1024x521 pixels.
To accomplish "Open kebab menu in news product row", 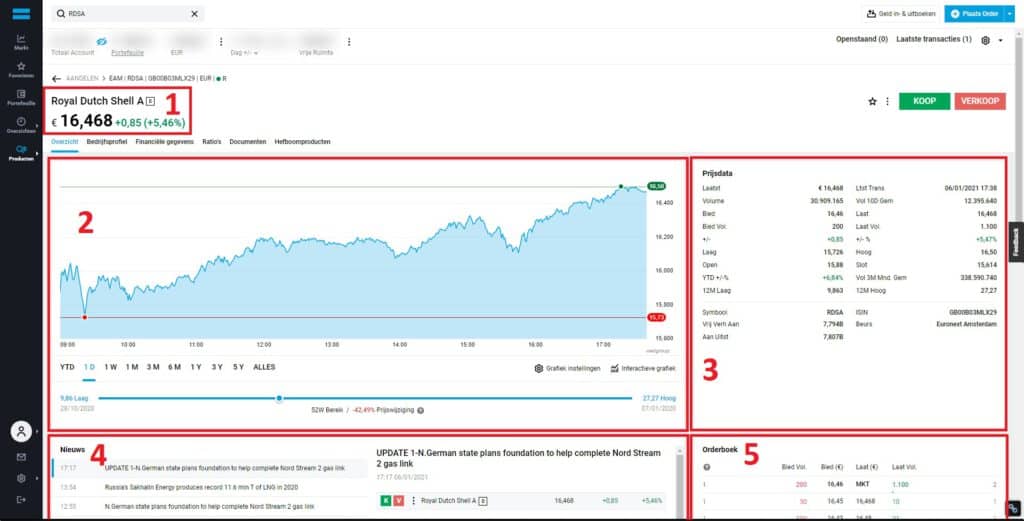I will 413,501.
